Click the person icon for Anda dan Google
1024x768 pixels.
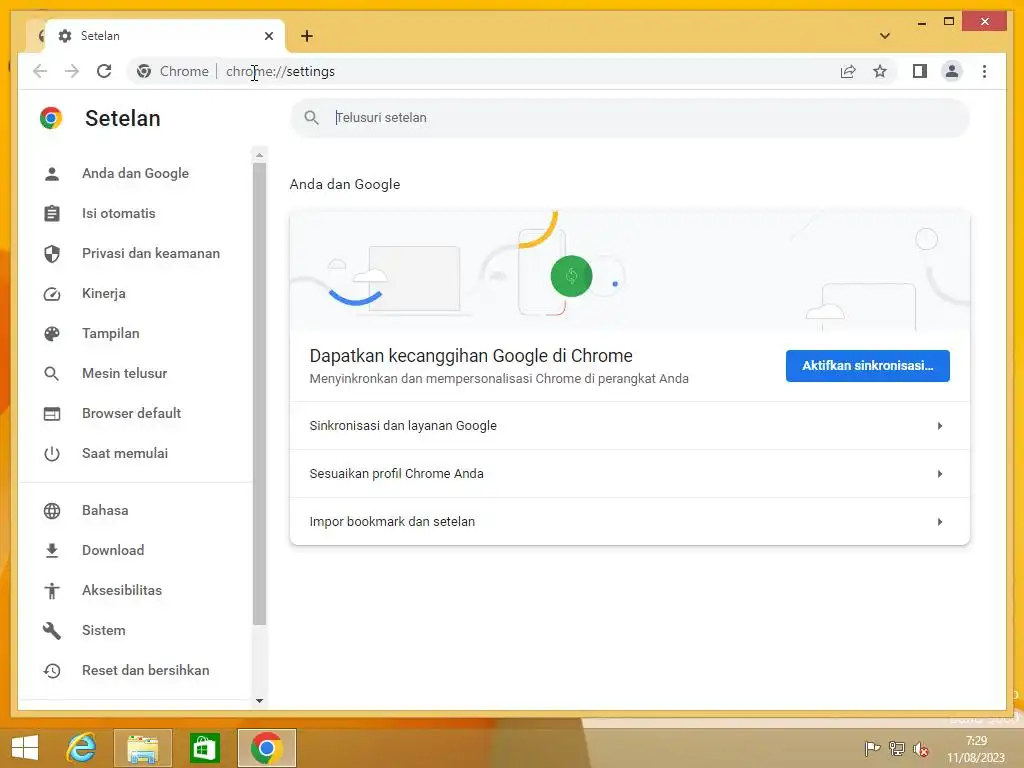(x=52, y=174)
